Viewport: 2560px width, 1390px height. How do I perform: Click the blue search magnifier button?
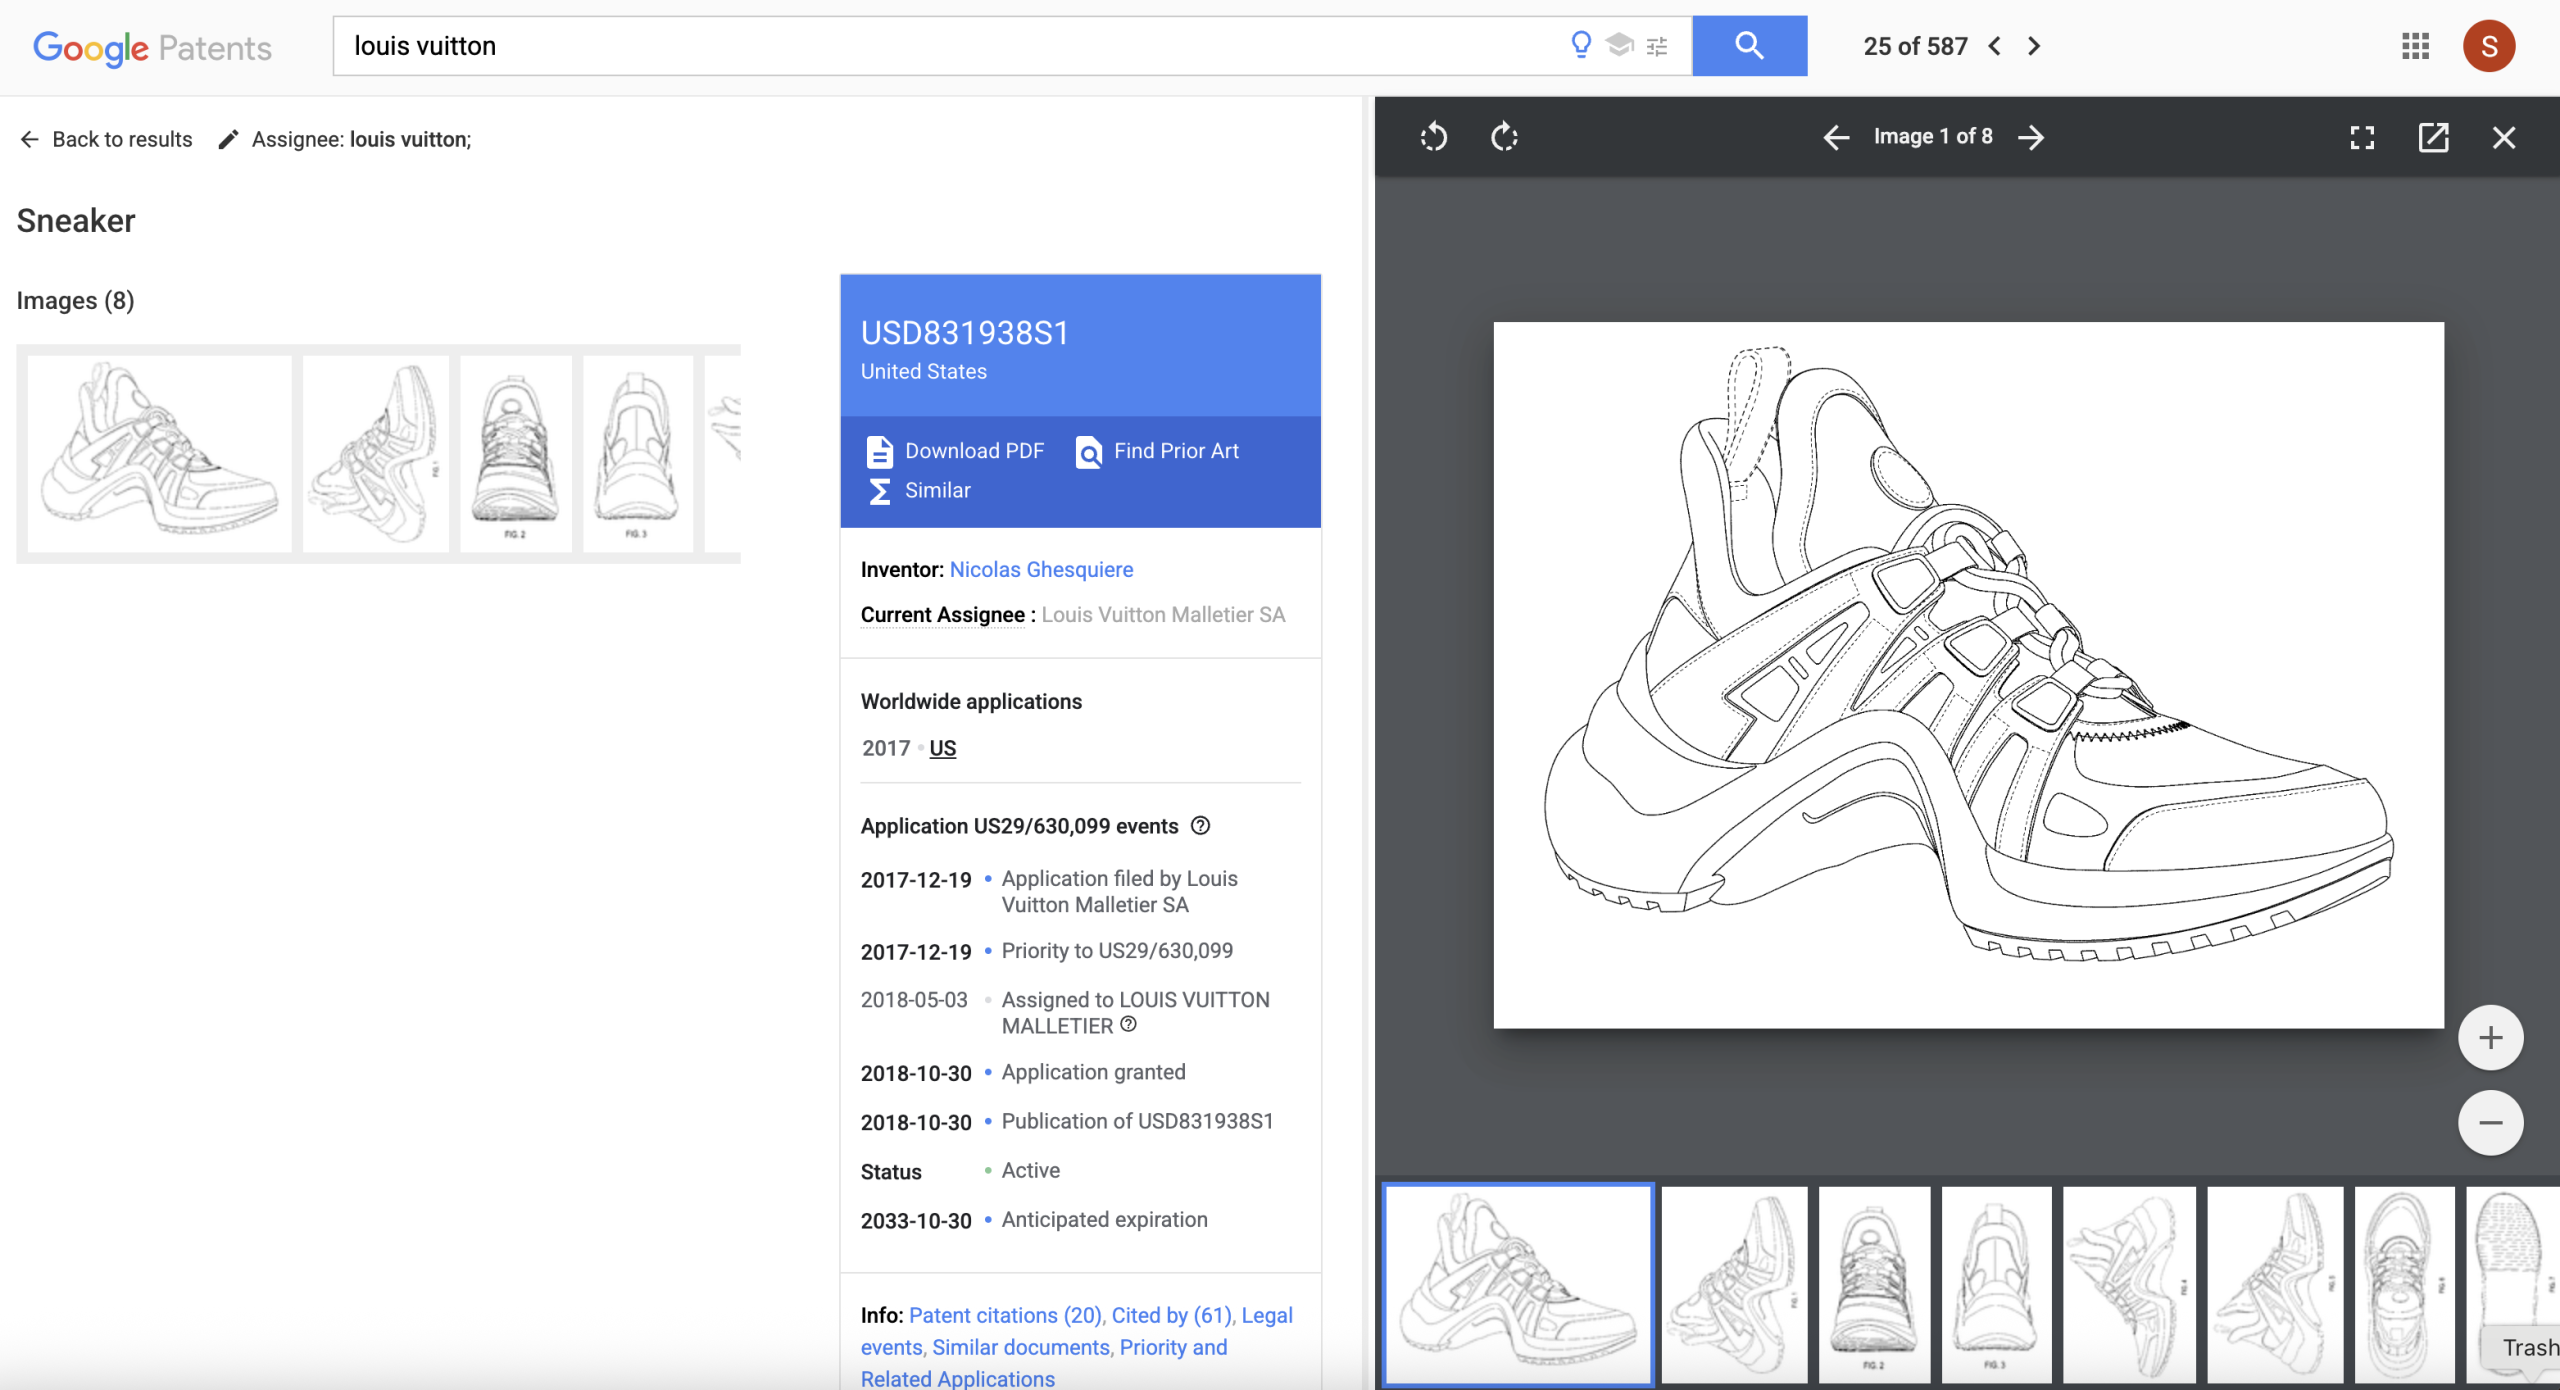(x=1749, y=46)
